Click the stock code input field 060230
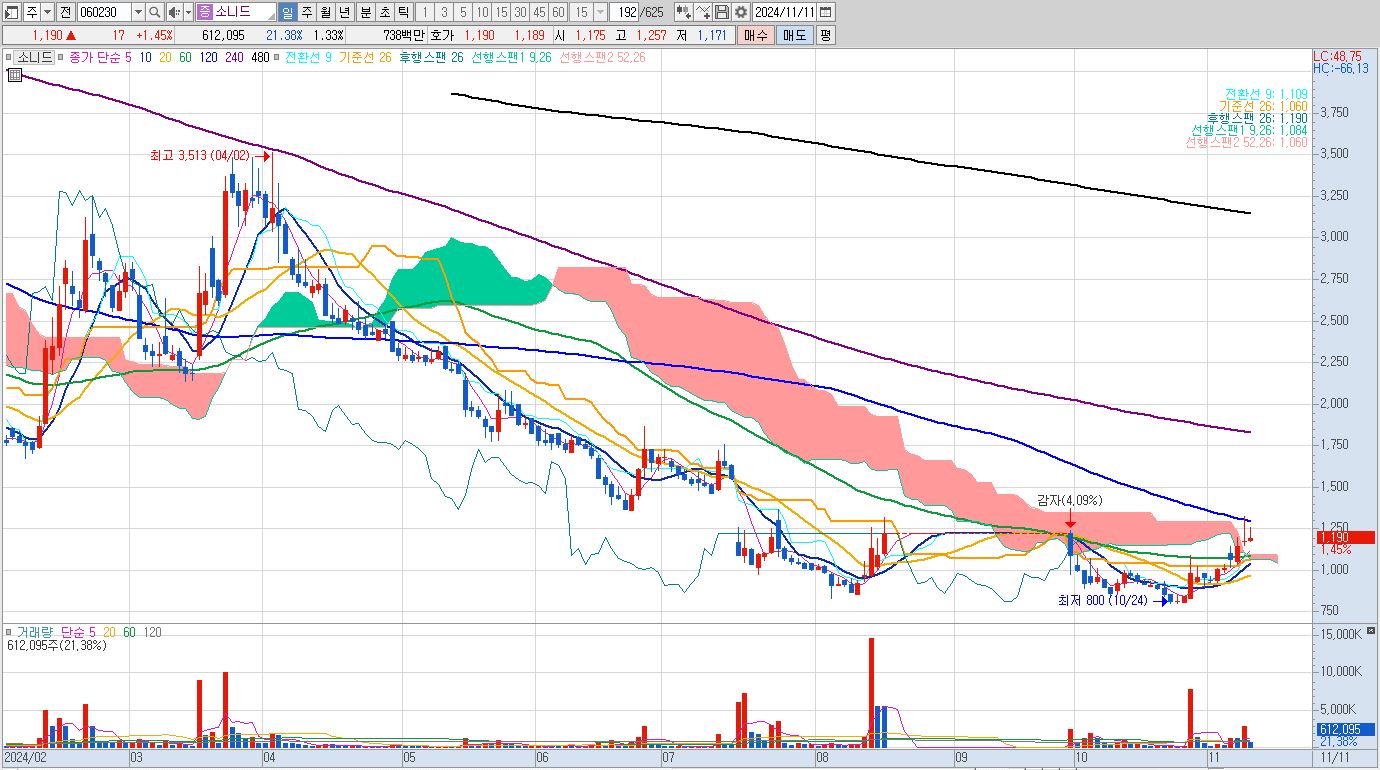Viewport: 1380px width, 770px height. click(x=104, y=12)
